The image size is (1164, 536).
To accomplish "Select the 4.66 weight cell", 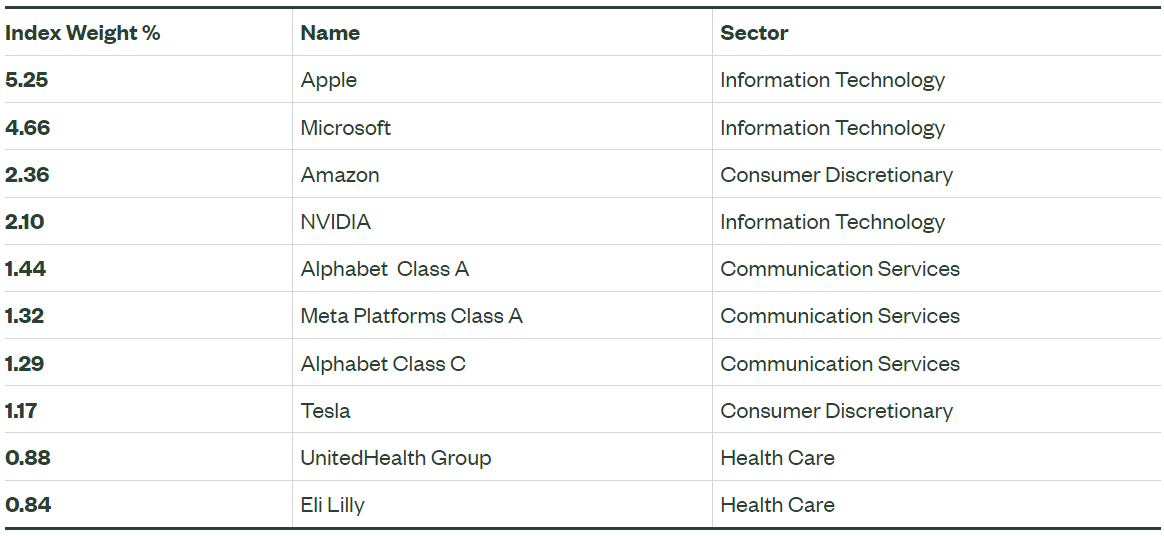I will pyautogui.click(x=28, y=128).
